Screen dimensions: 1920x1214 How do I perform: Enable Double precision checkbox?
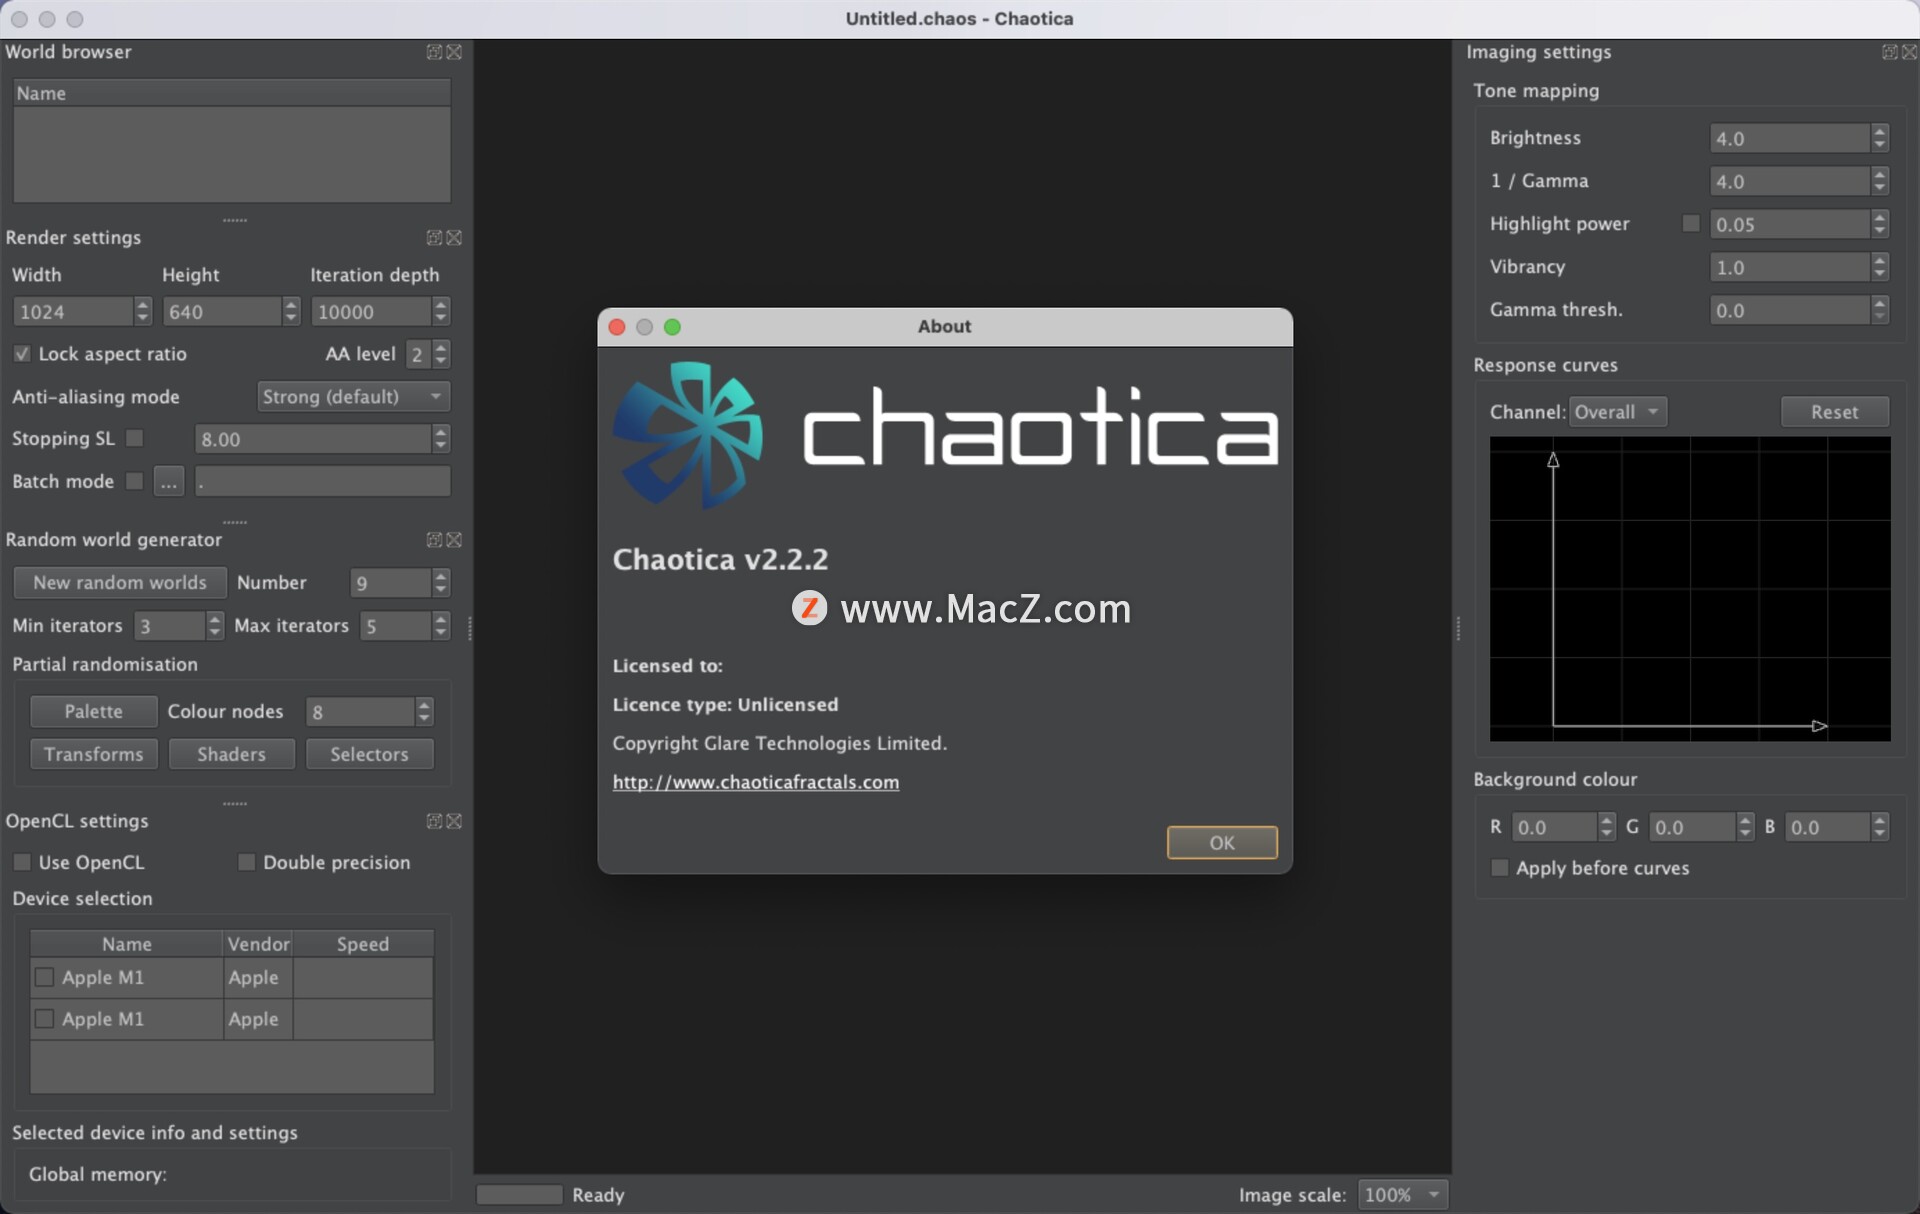[246, 862]
